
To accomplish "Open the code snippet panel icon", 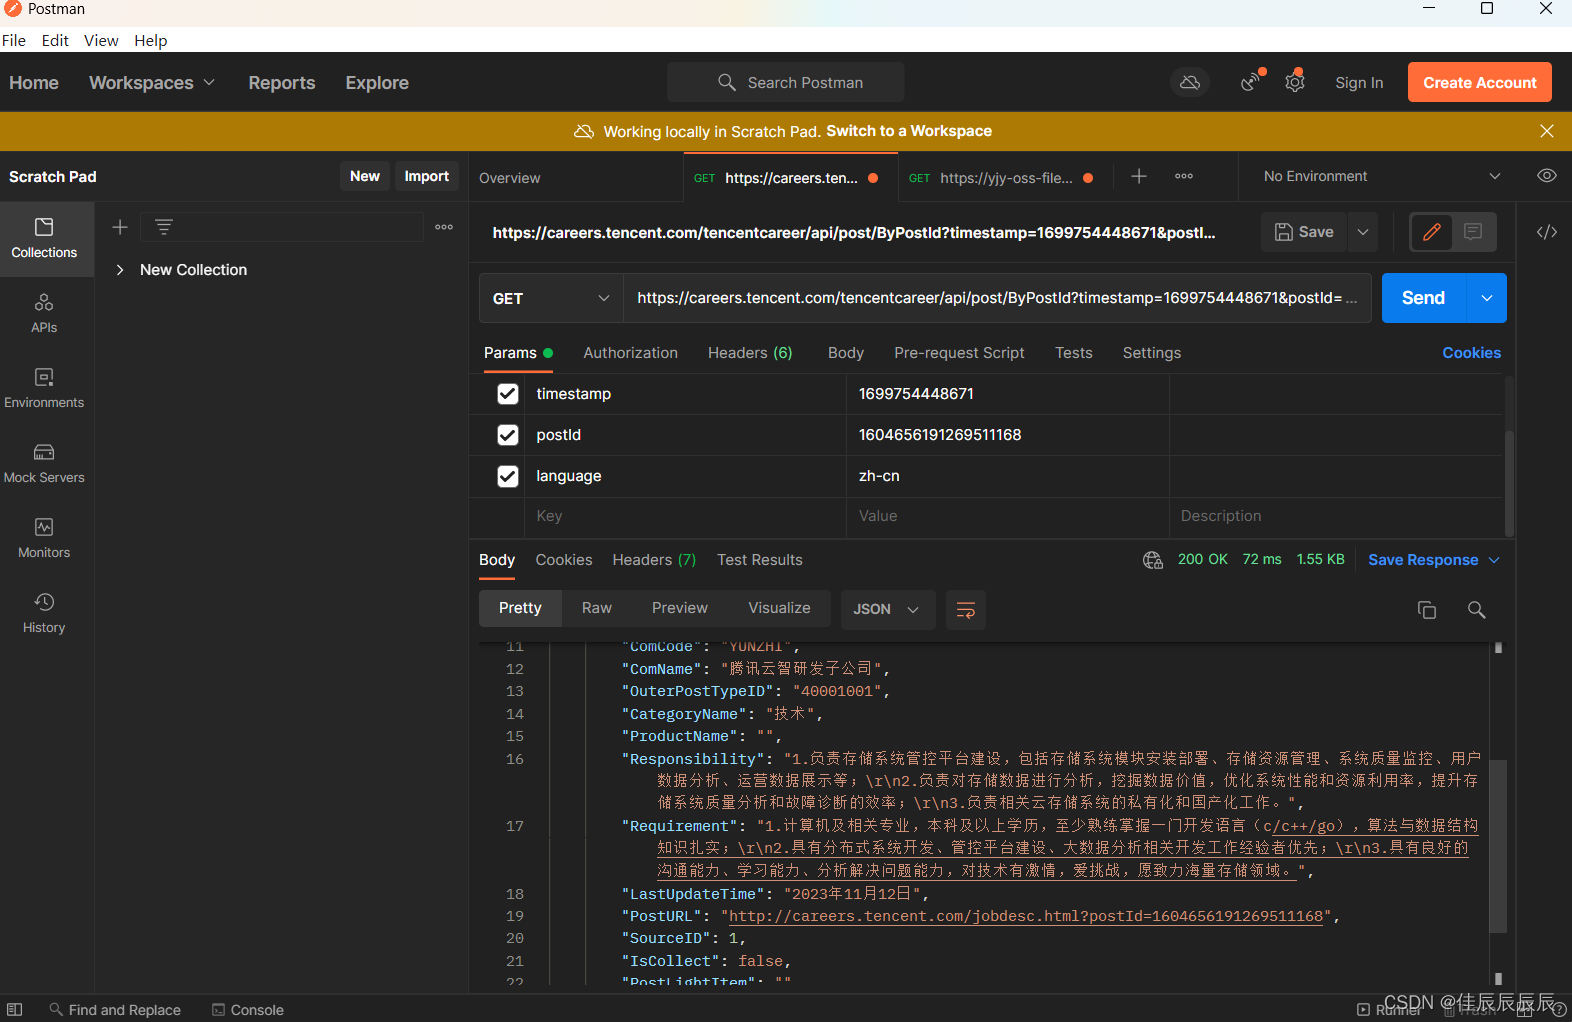I will tap(1547, 232).
